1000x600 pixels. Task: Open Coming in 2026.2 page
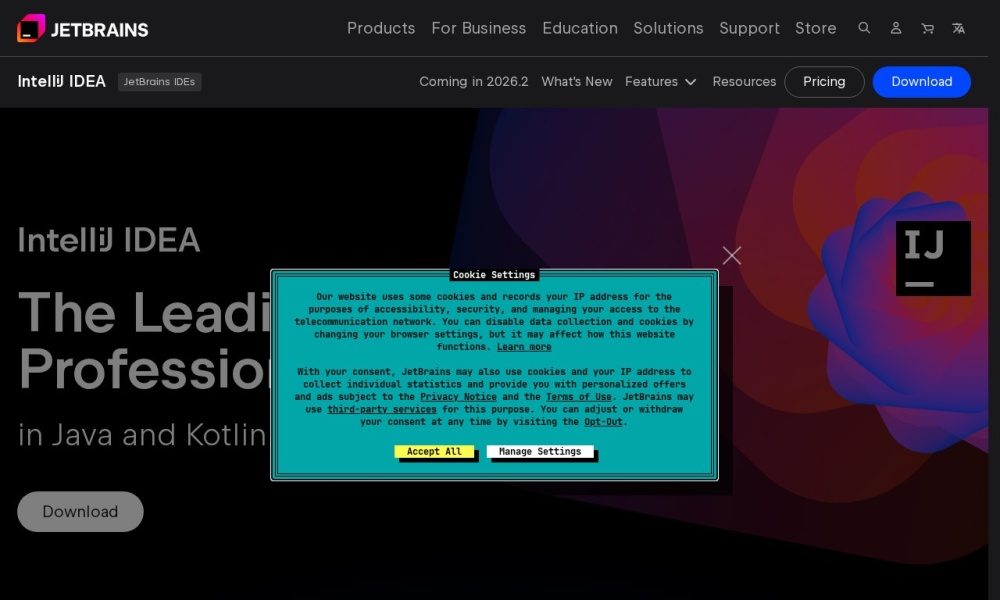click(473, 82)
